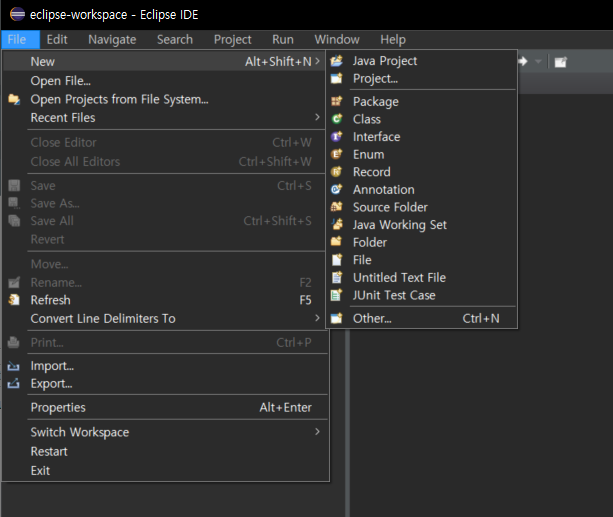The image size is (613, 517).
Task: Select Open Projects from File System...
Action: pyautogui.click(x=164, y=99)
